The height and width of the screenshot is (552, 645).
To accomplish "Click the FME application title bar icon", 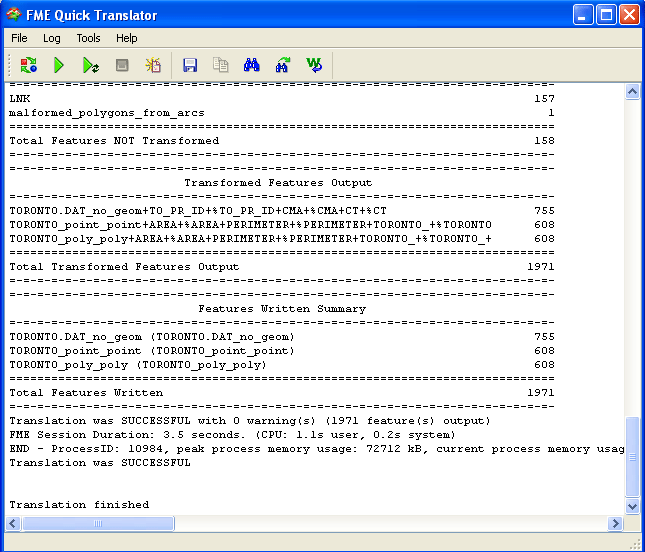I will tap(14, 15).
